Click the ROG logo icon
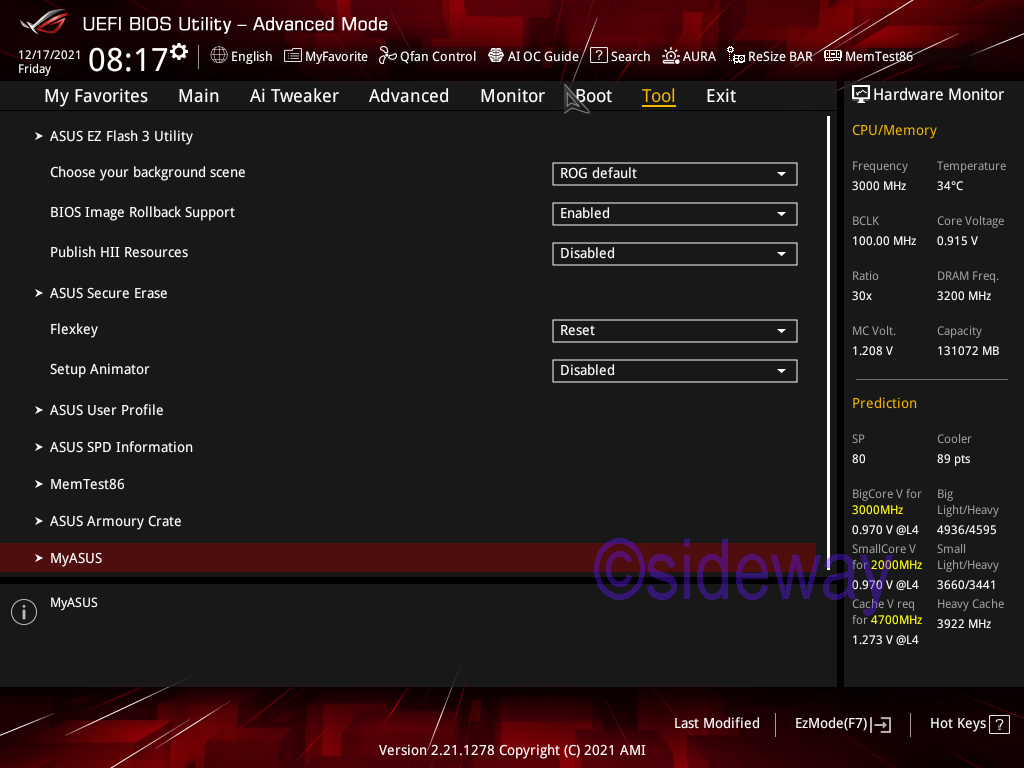This screenshot has width=1024, height=768. coord(44,23)
